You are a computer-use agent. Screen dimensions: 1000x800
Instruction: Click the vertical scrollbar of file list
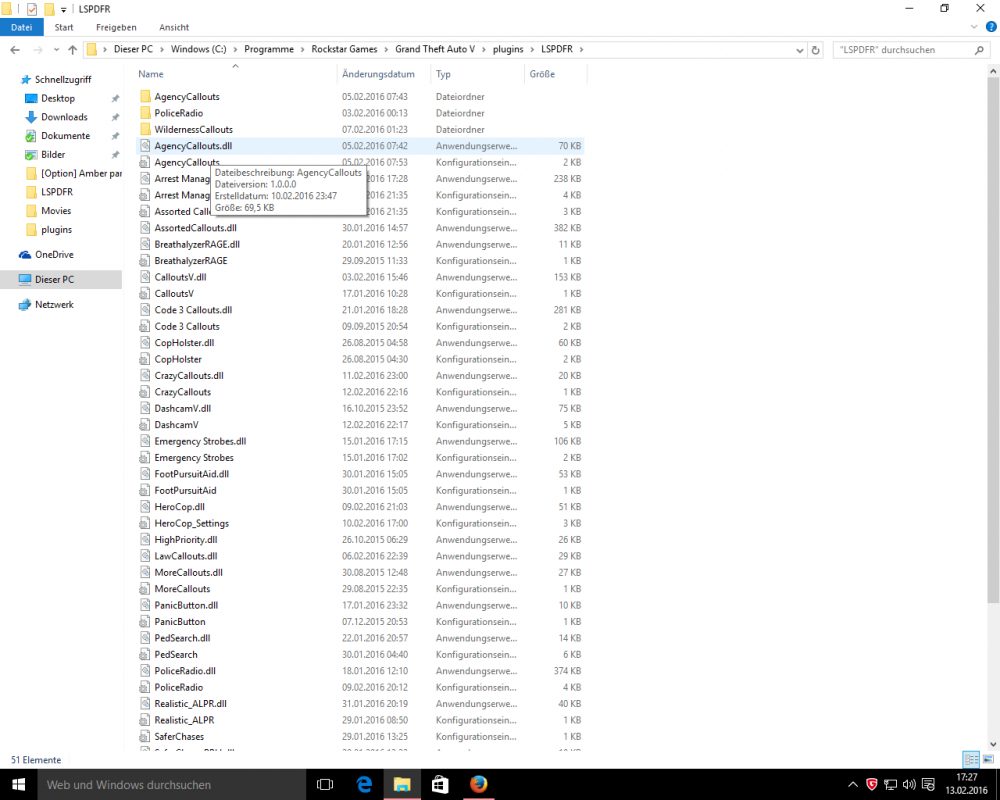pyautogui.click(x=993, y=341)
